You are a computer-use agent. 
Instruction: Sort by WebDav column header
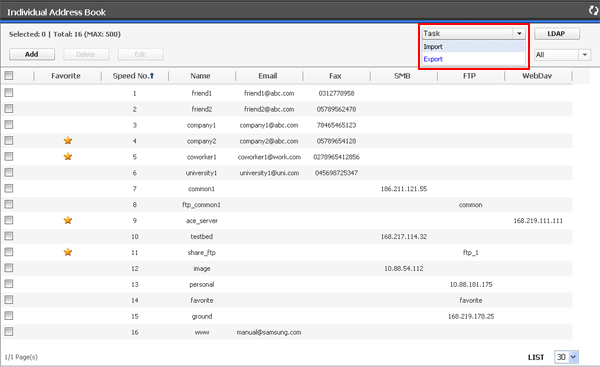(x=537, y=76)
